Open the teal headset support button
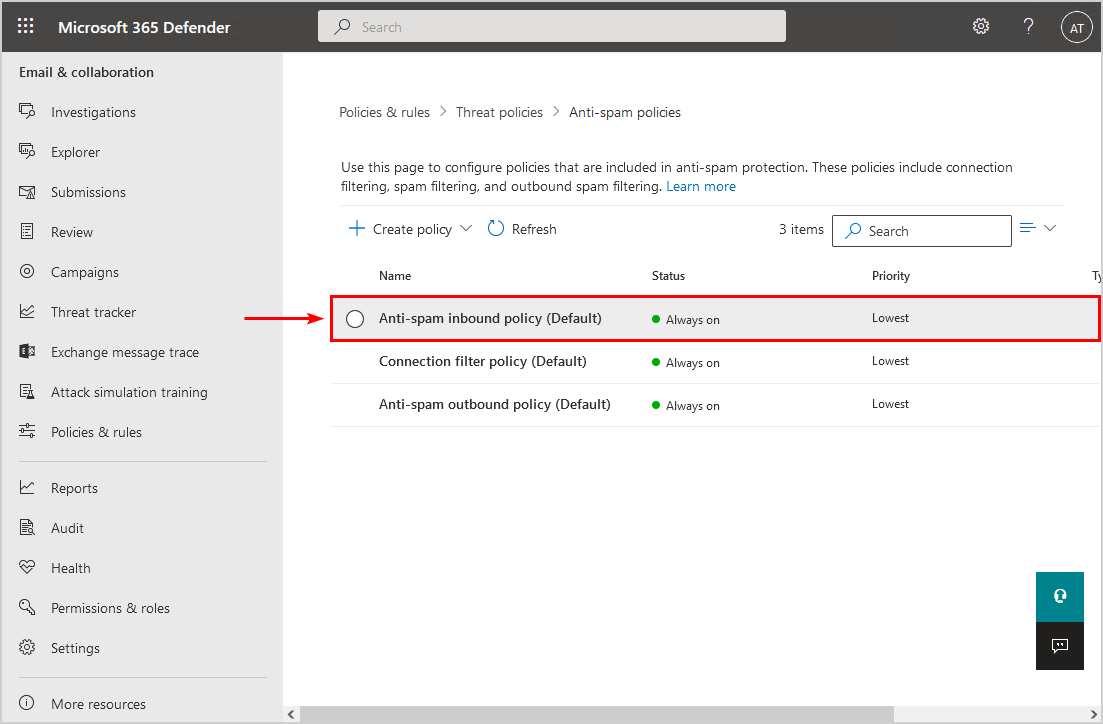This screenshot has height=724, width=1103. (1059, 597)
